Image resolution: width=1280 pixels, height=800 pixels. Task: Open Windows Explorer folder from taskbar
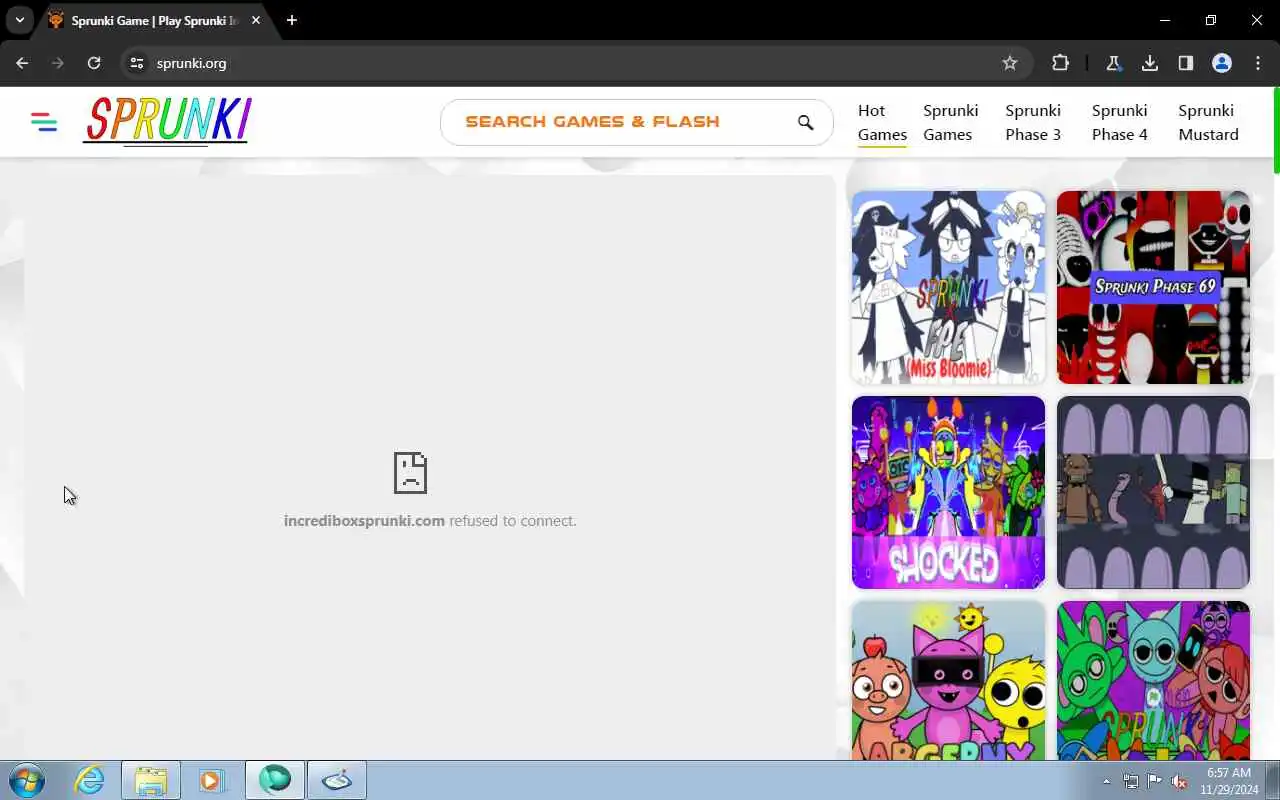coord(151,780)
